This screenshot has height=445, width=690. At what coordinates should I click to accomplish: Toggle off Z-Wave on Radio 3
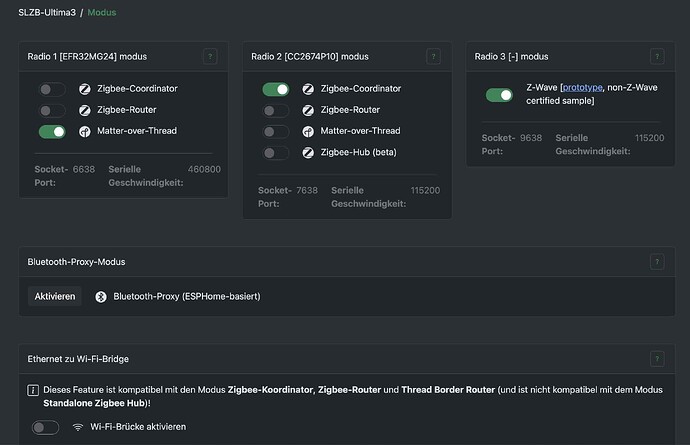coord(499,95)
